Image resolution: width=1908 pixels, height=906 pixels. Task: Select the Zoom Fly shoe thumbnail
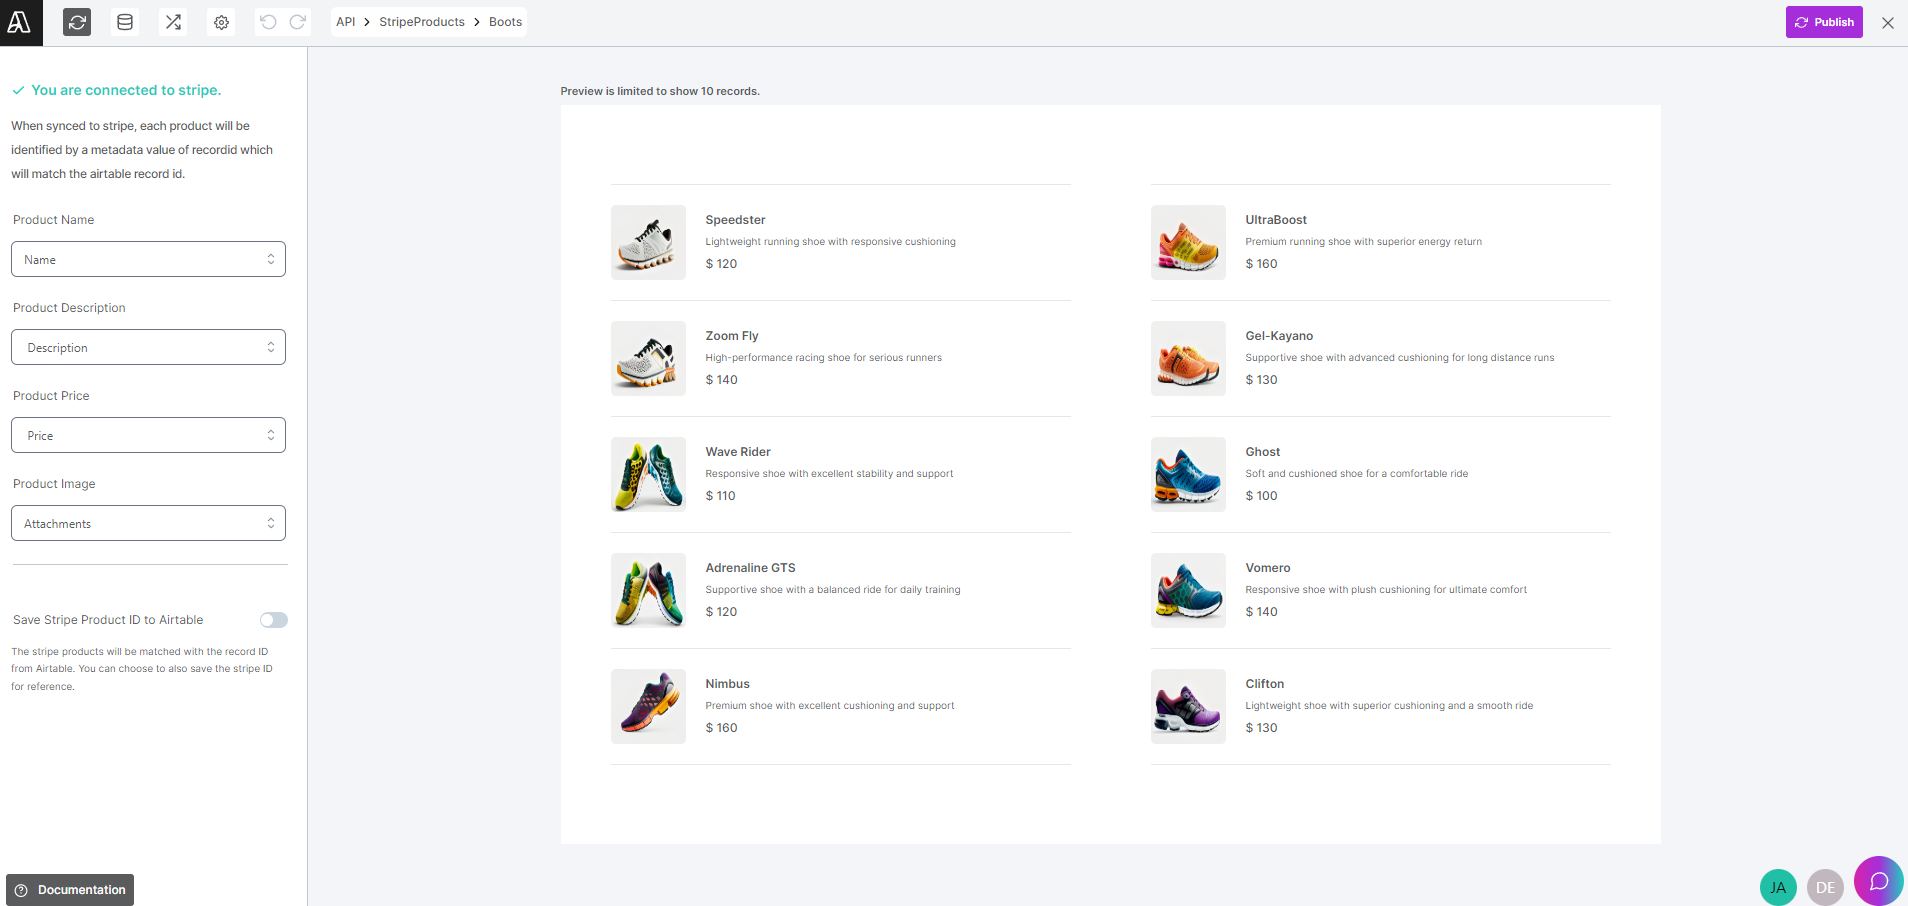coord(648,358)
